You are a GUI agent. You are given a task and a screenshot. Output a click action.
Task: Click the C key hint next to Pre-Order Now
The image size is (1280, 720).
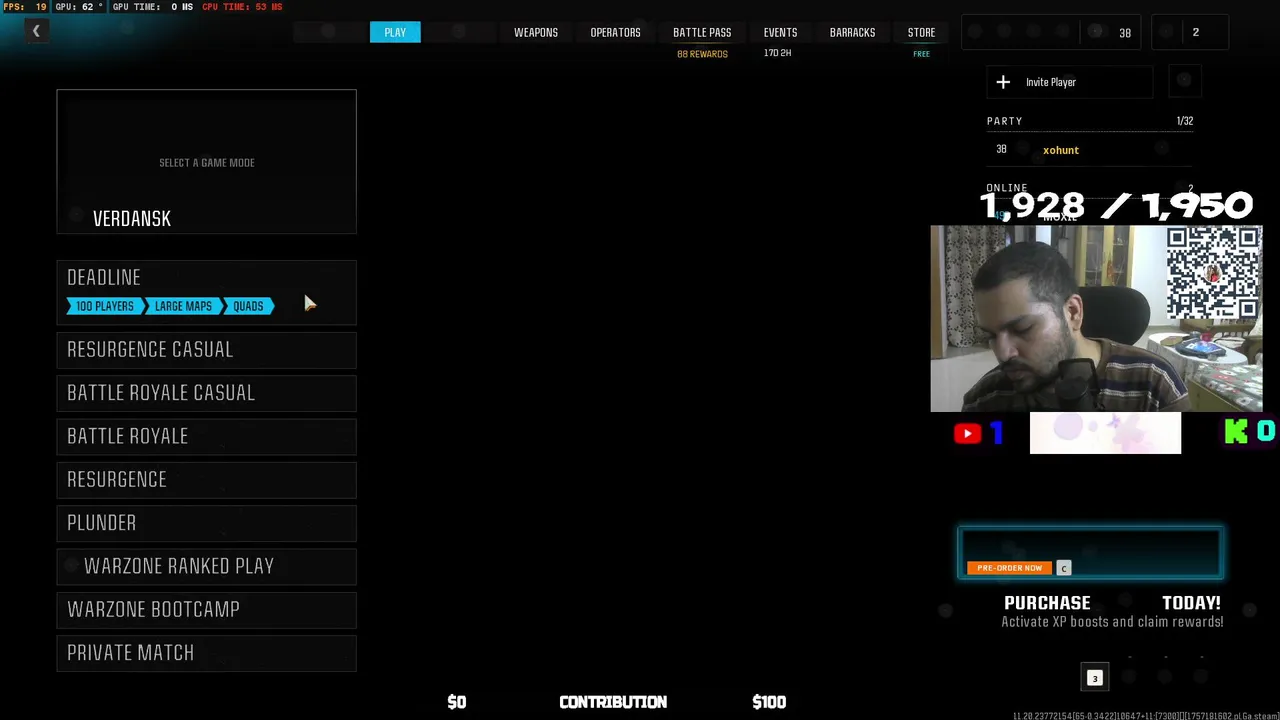click(1064, 568)
